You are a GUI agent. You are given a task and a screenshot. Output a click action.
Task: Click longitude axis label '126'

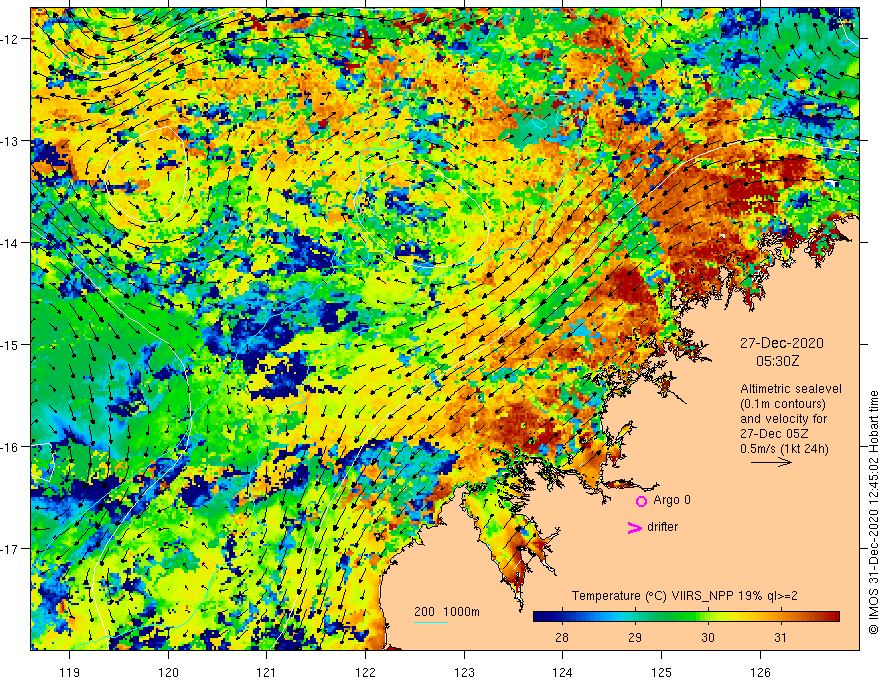760,672
